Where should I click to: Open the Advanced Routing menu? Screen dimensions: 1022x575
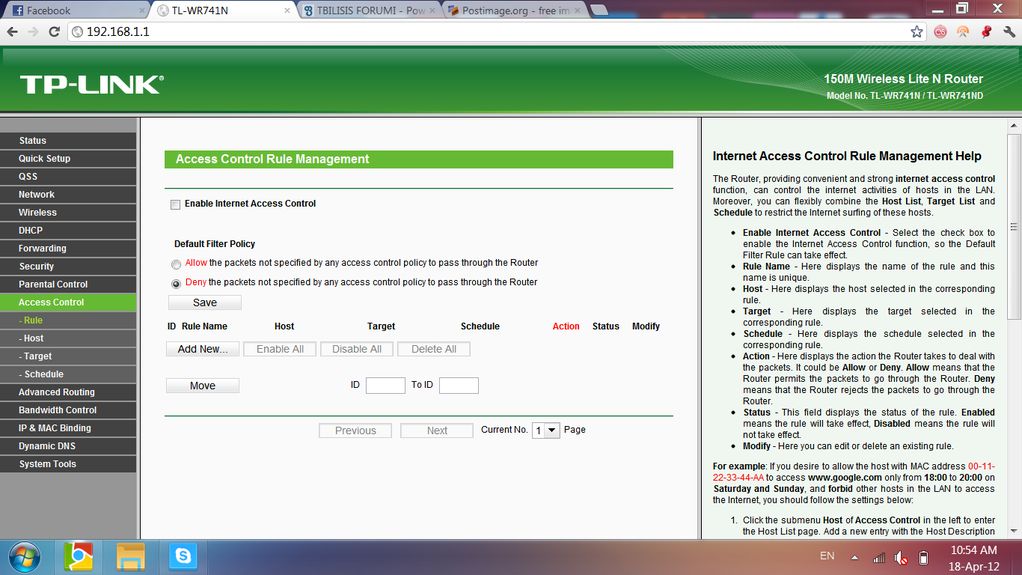68,392
